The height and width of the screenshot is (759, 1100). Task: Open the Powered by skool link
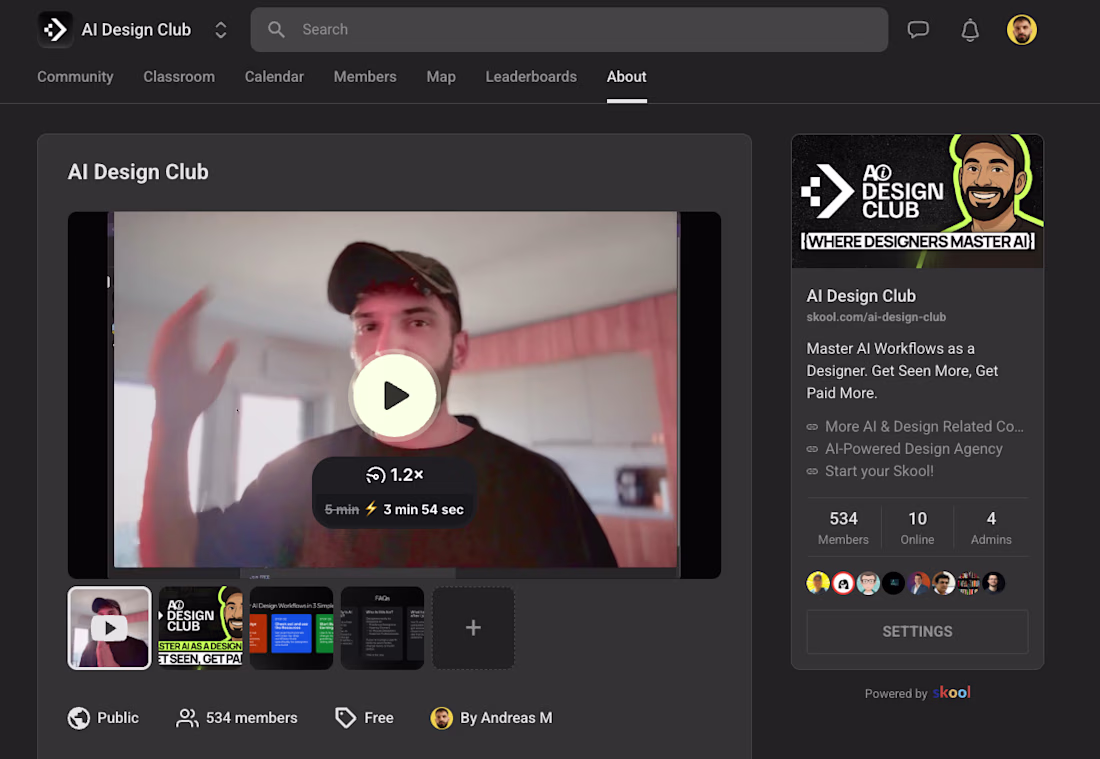click(x=918, y=693)
